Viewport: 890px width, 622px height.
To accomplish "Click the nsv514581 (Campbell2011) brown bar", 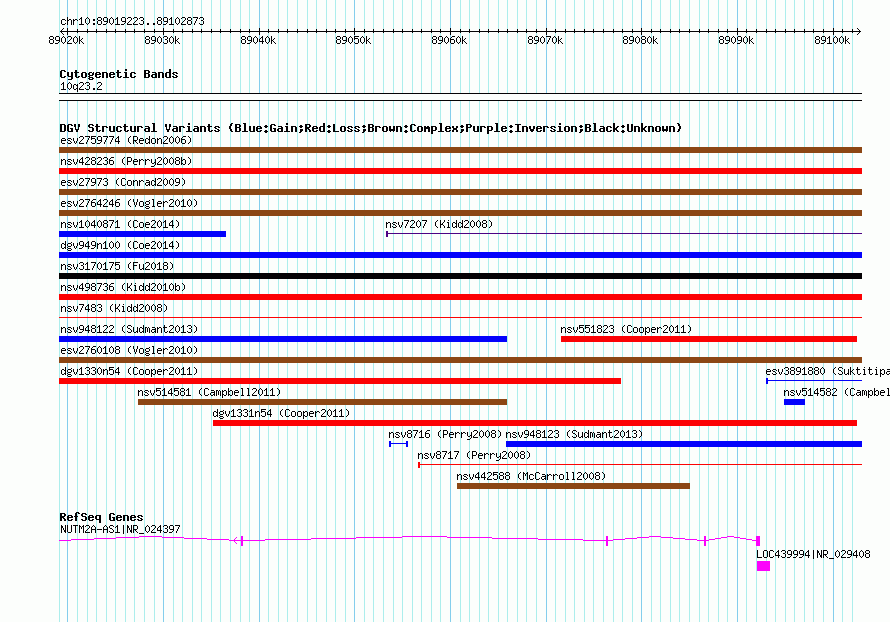I will pos(322,402).
